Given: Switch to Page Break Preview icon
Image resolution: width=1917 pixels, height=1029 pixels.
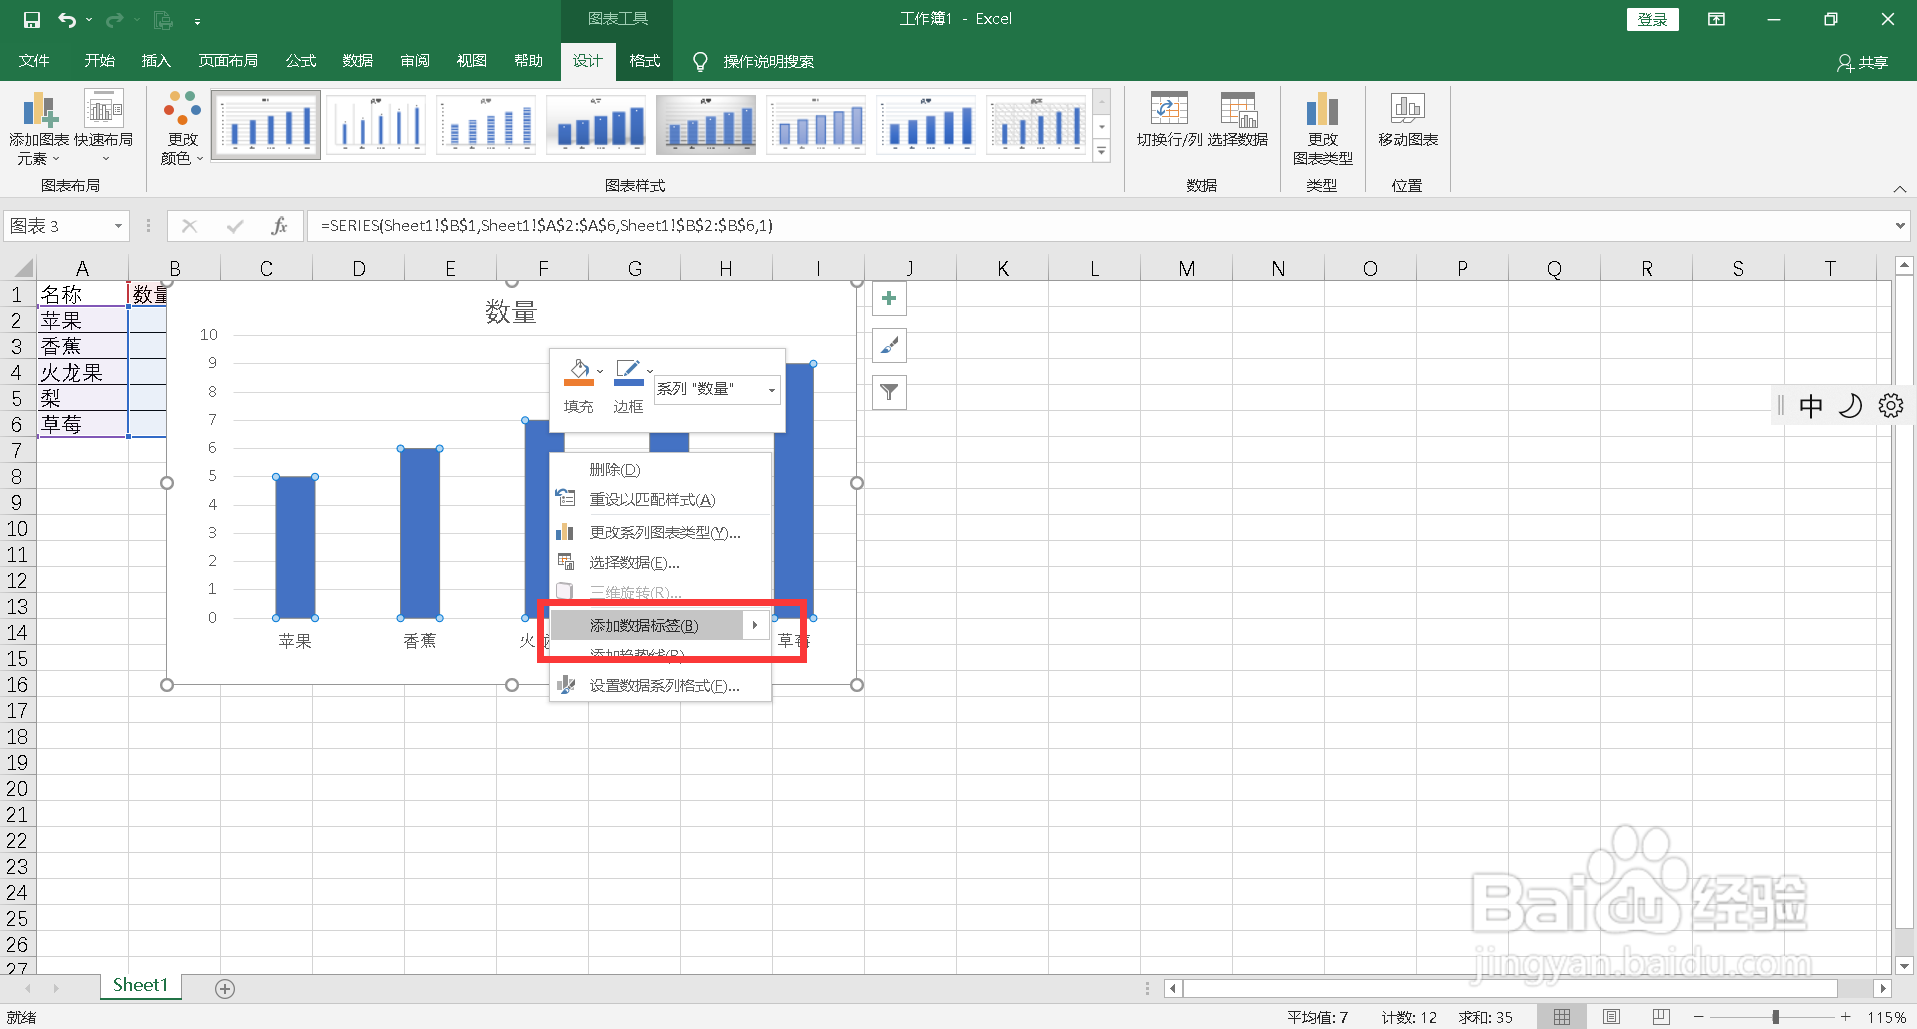Looking at the screenshot, I should click(x=1661, y=1017).
